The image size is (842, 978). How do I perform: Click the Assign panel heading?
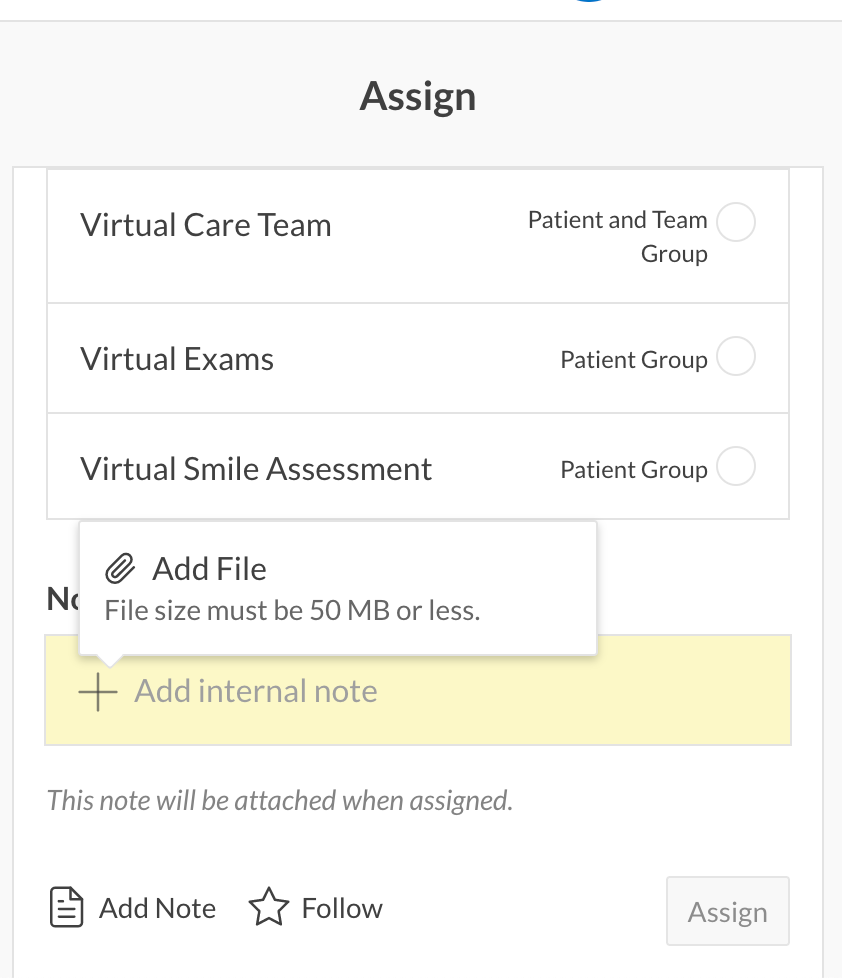tap(418, 97)
